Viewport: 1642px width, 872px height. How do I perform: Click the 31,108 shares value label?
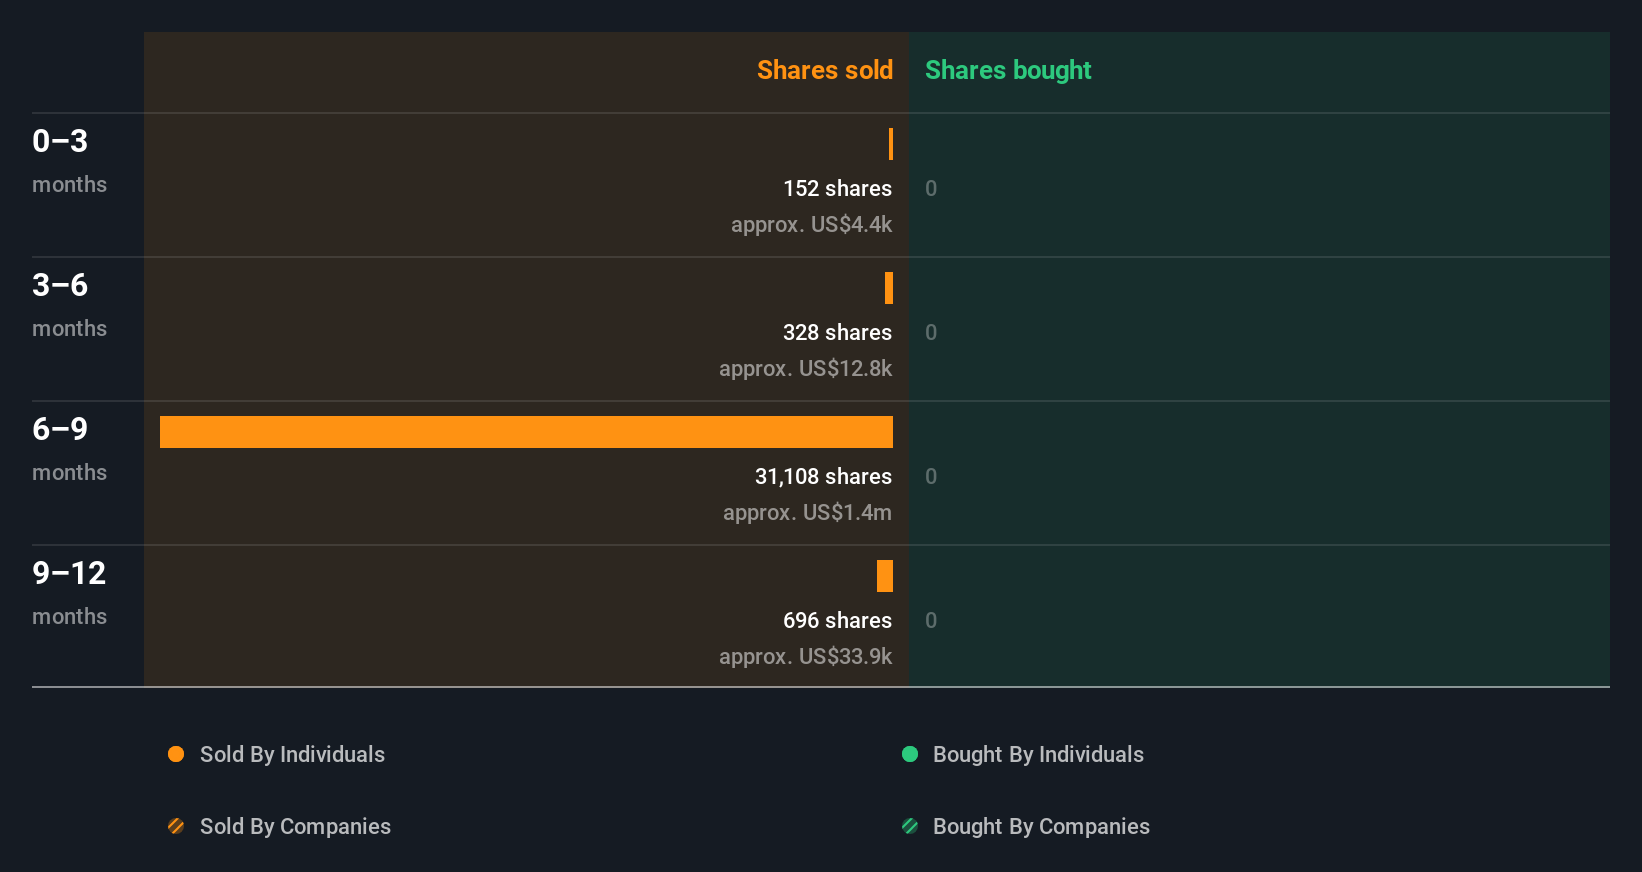823,476
